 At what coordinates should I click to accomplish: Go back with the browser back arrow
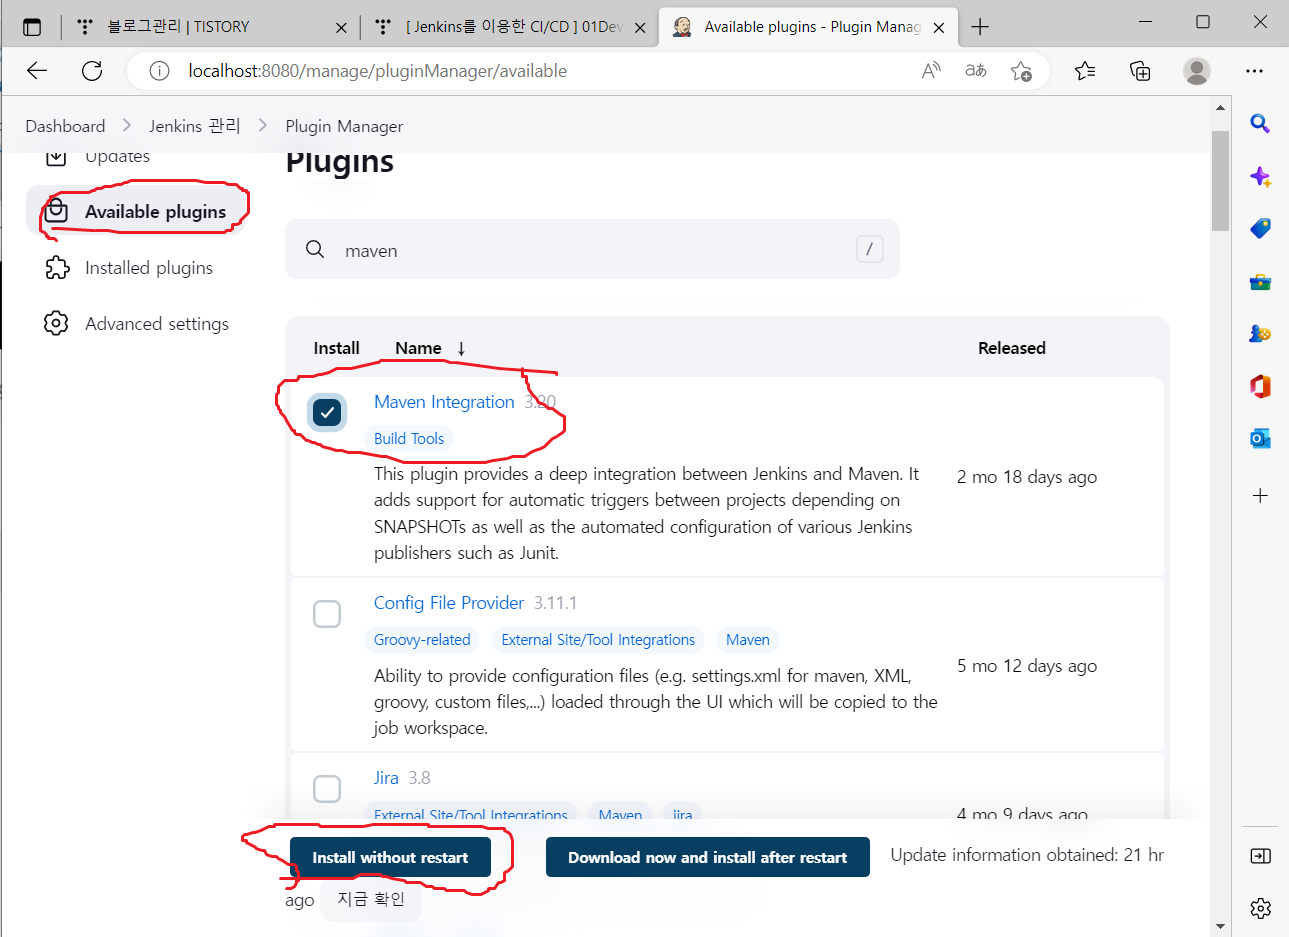[x=37, y=70]
